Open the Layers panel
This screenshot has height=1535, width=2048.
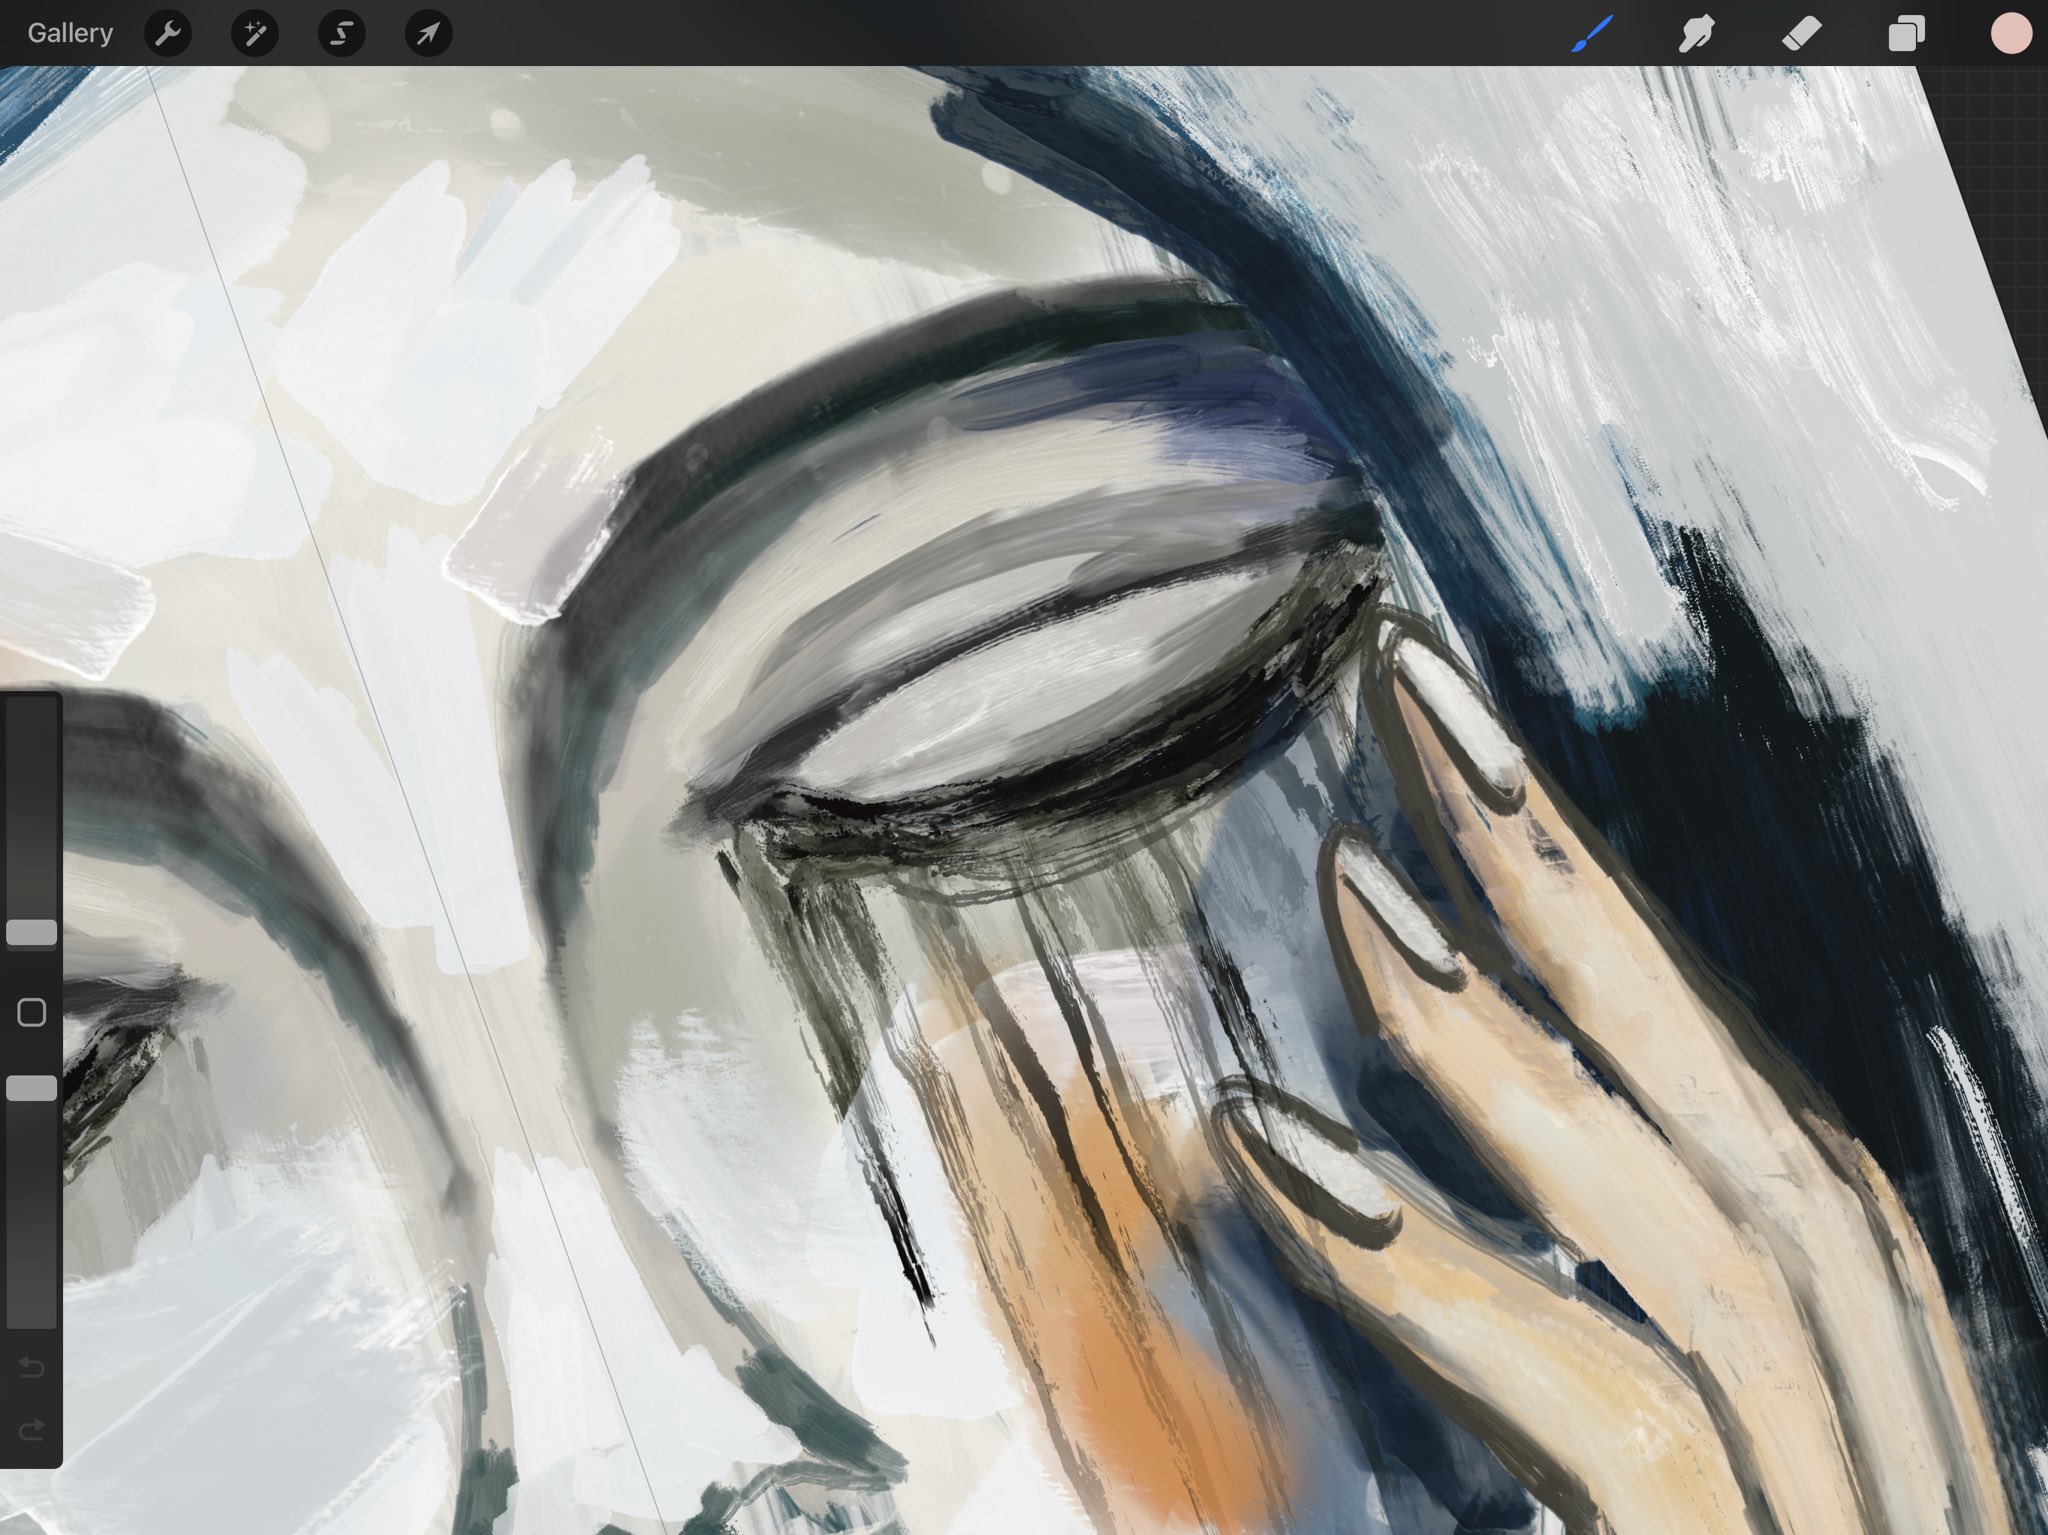1906,34
